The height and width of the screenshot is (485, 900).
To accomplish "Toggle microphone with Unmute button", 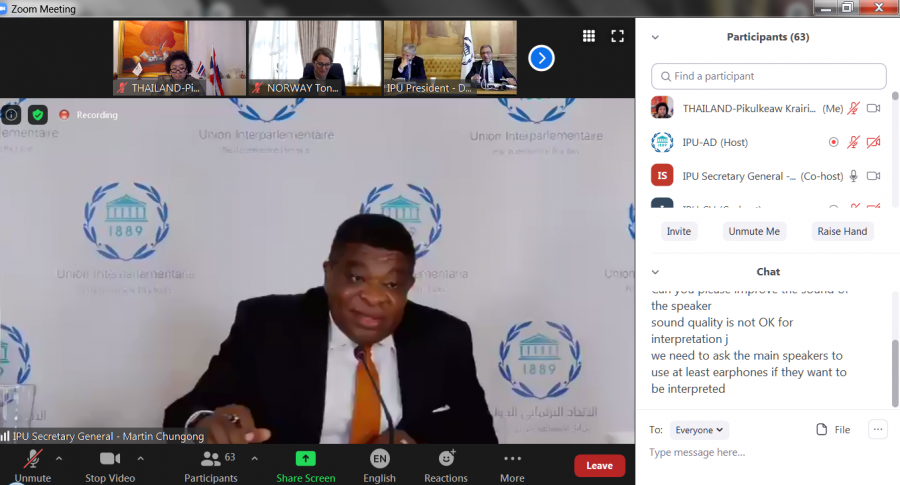I will [32, 459].
